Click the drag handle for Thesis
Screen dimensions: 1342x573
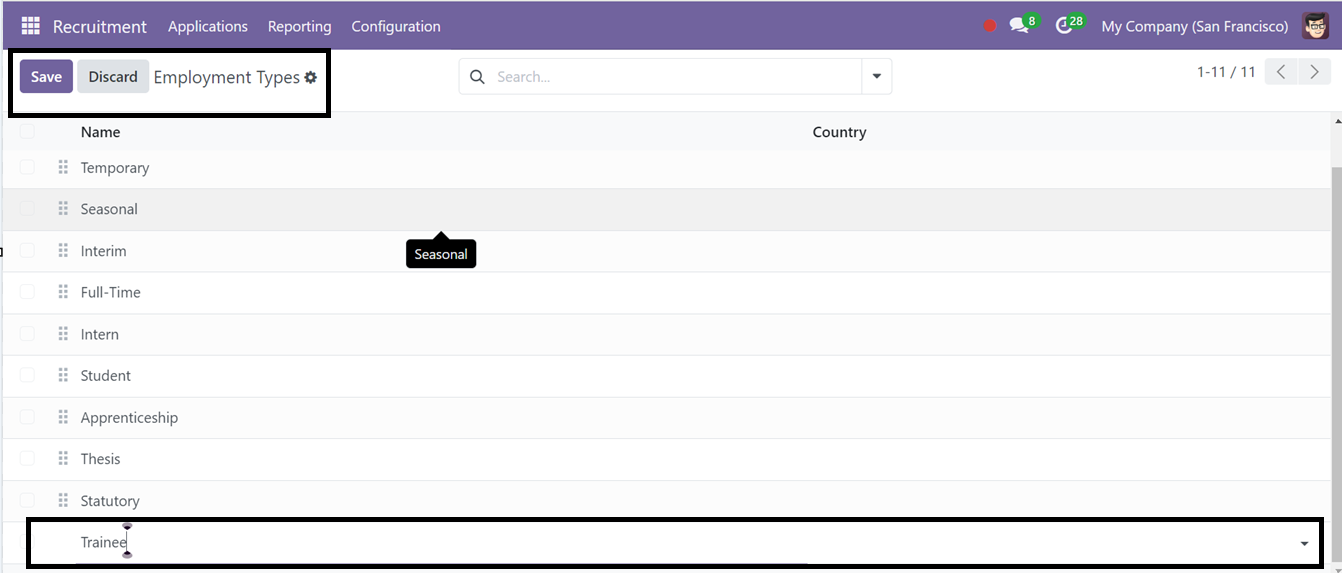pos(63,458)
